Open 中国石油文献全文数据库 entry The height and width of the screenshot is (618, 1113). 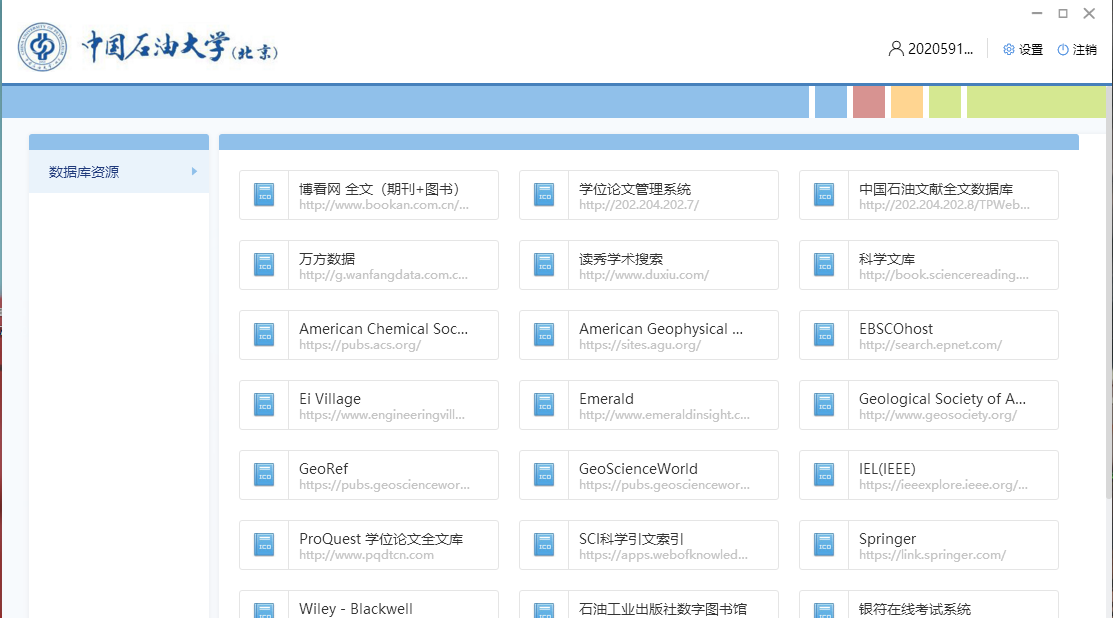coord(935,189)
